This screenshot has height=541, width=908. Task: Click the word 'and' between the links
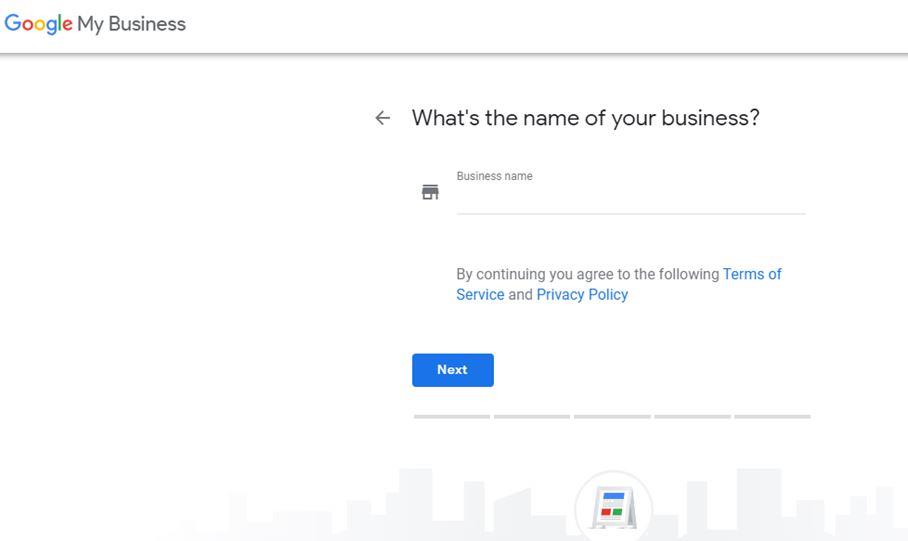click(x=520, y=295)
